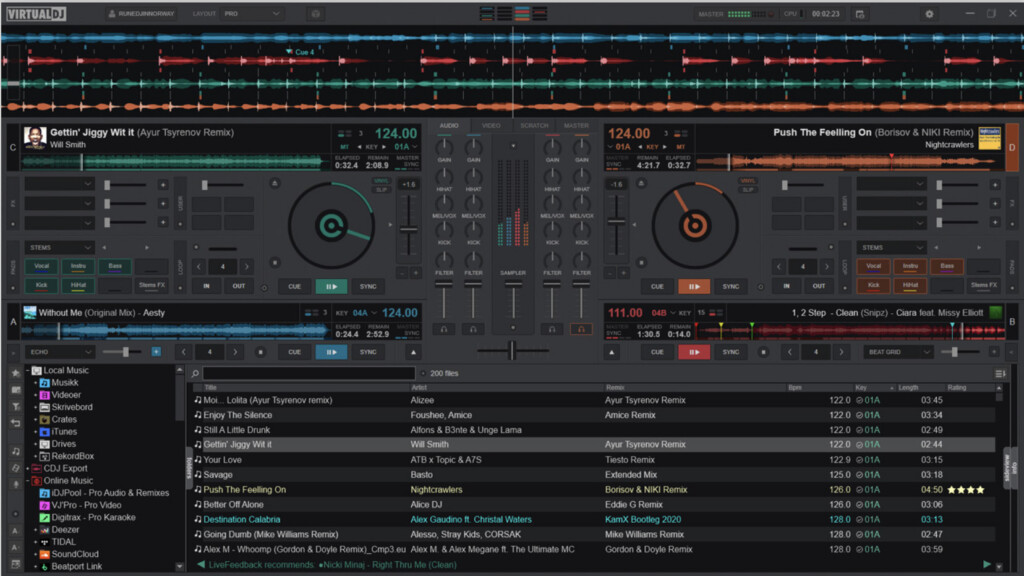Play/pause deck B with red button
Screen dimensions: 1024x576
coord(694,352)
